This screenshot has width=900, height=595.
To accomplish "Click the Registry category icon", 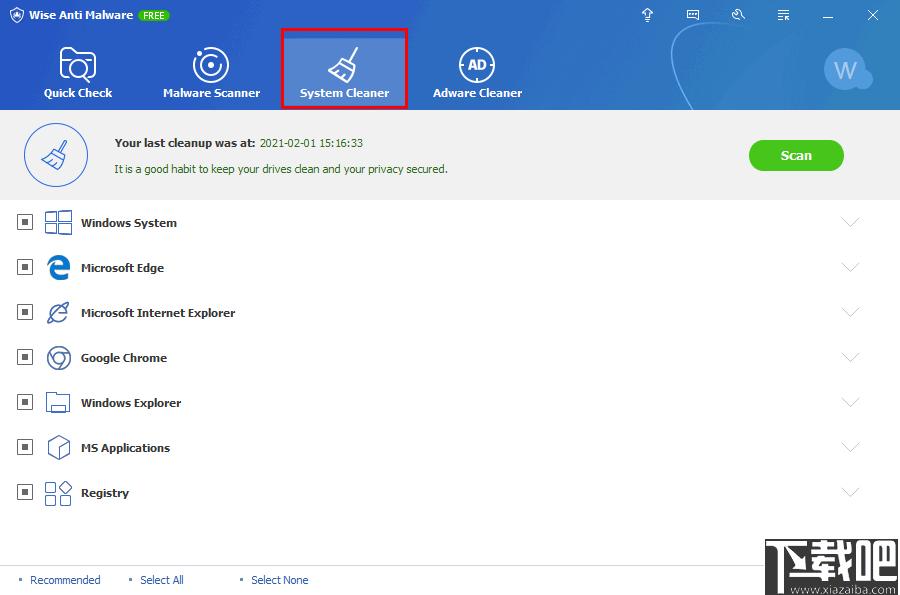I will (59, 493).
